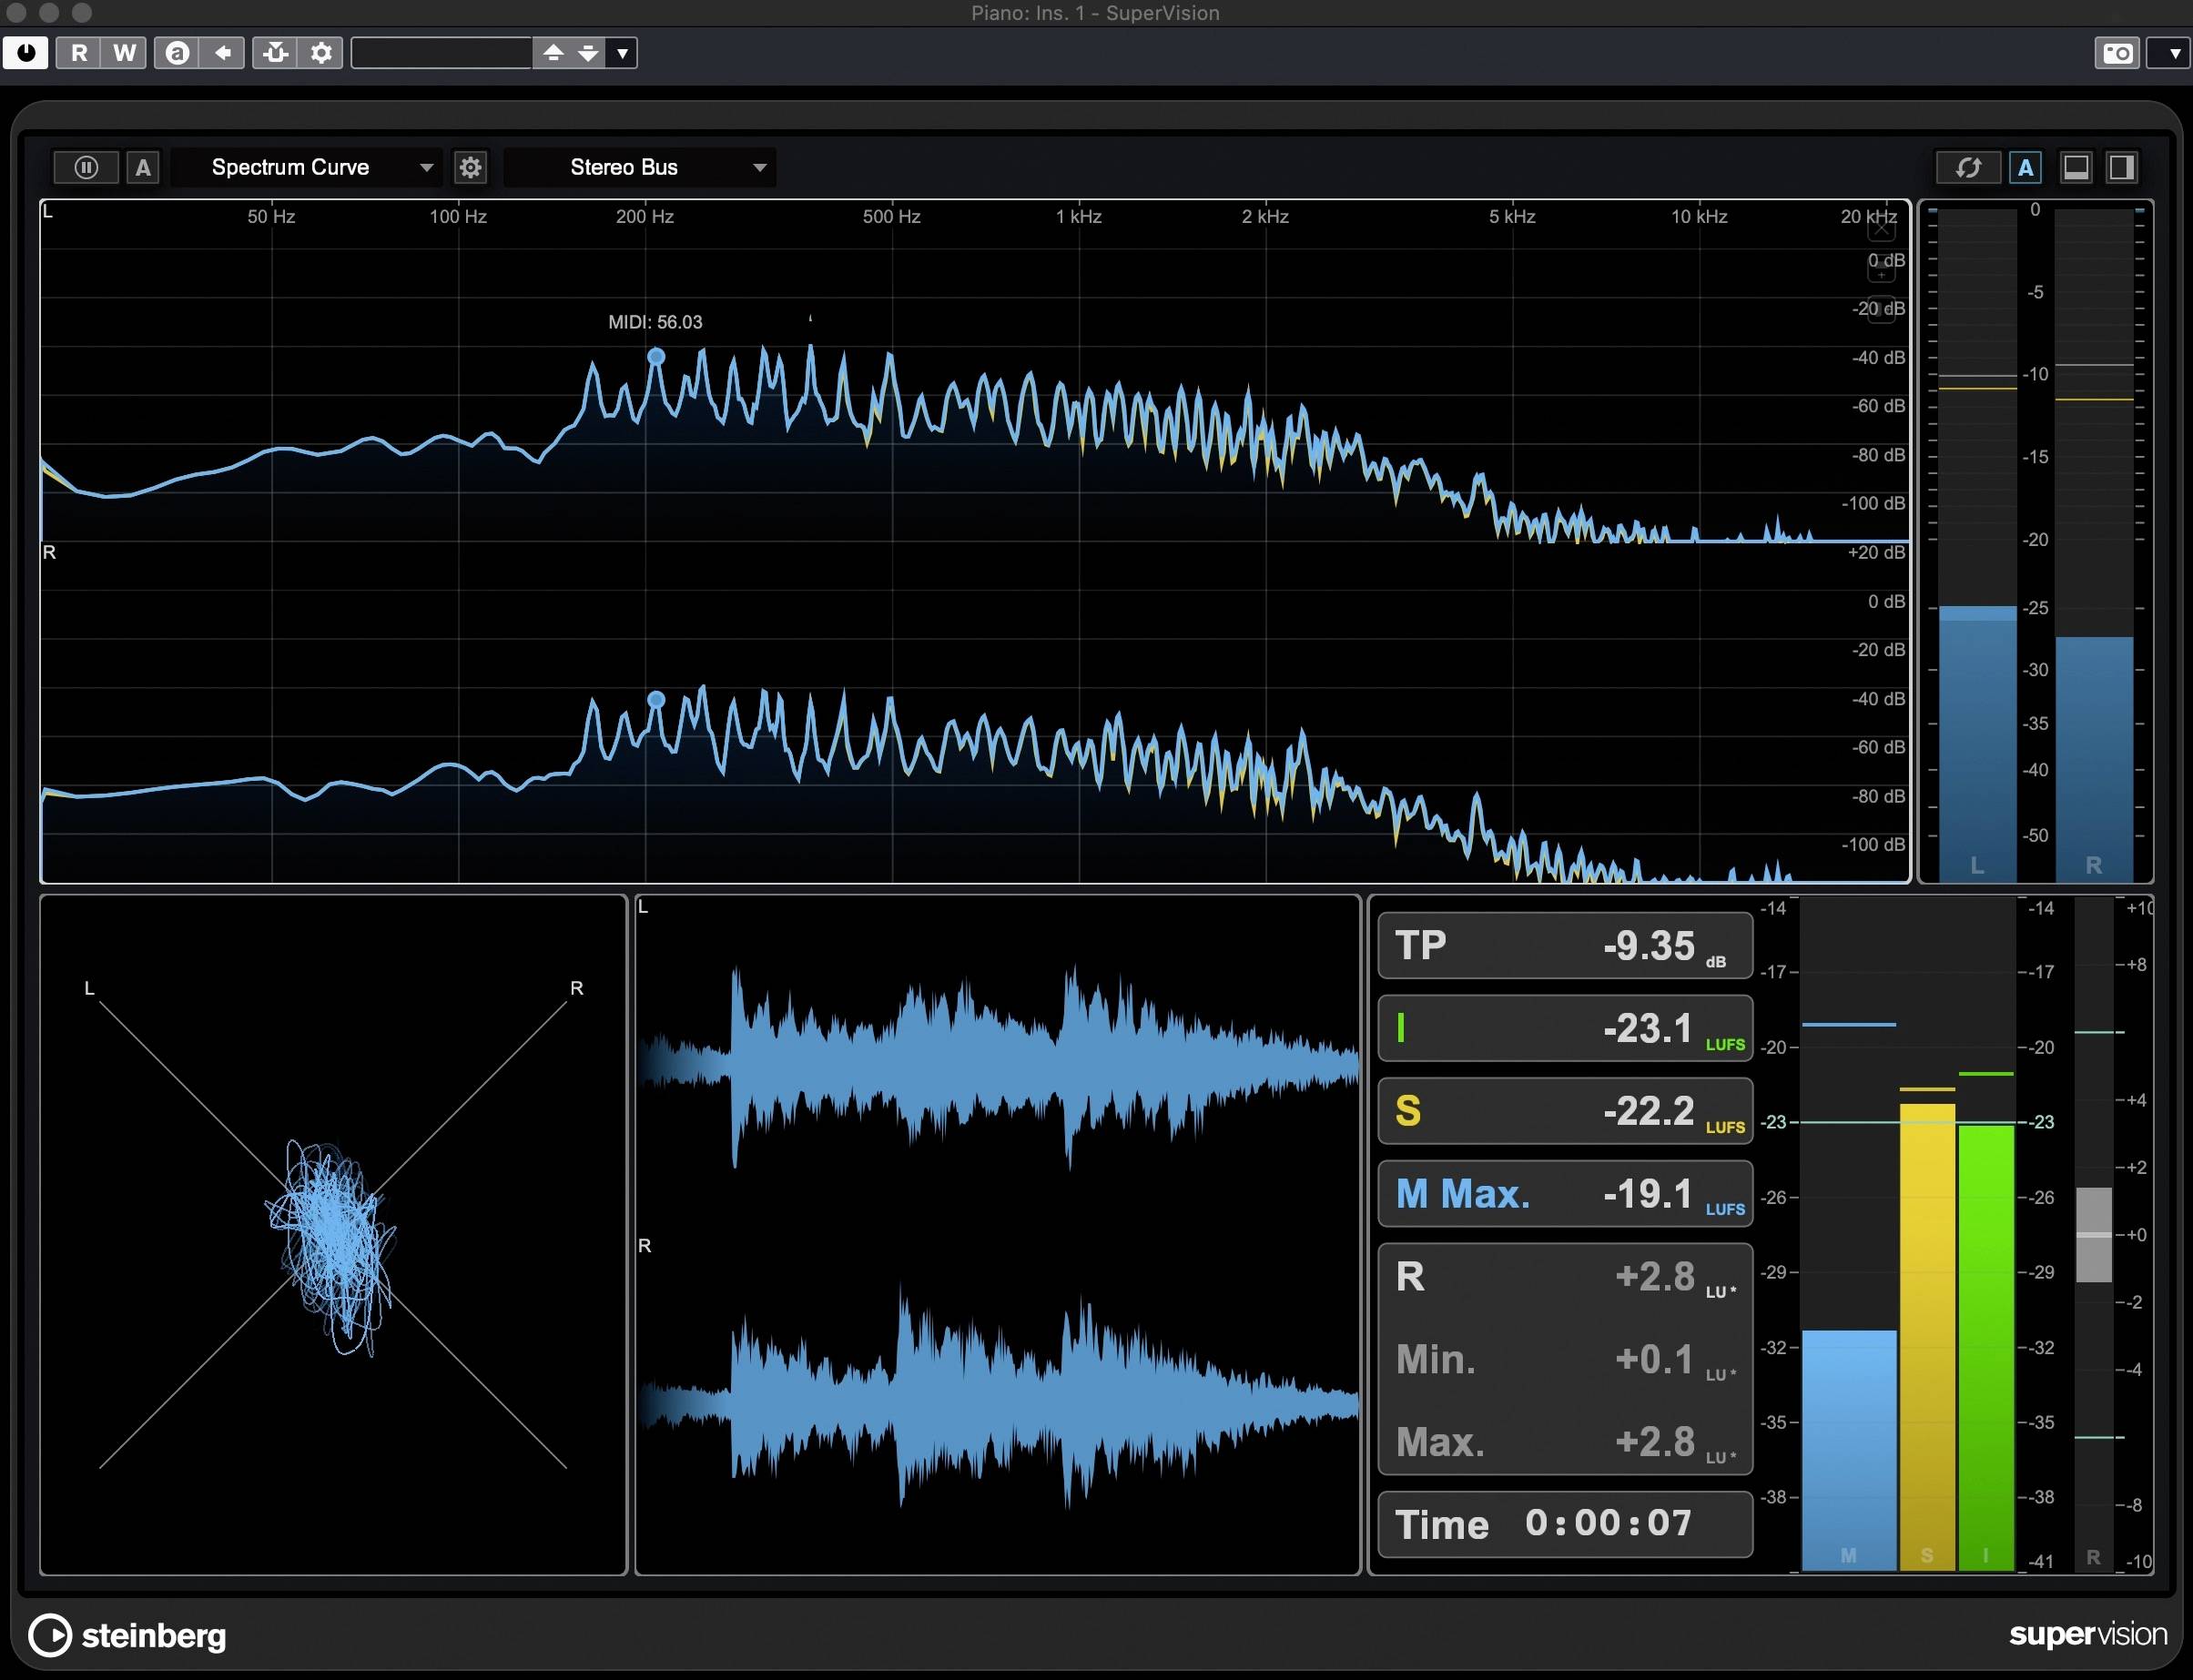2193x1680 pixels.
Task: Click inside the empty preset name field
Action: [440, 53]
